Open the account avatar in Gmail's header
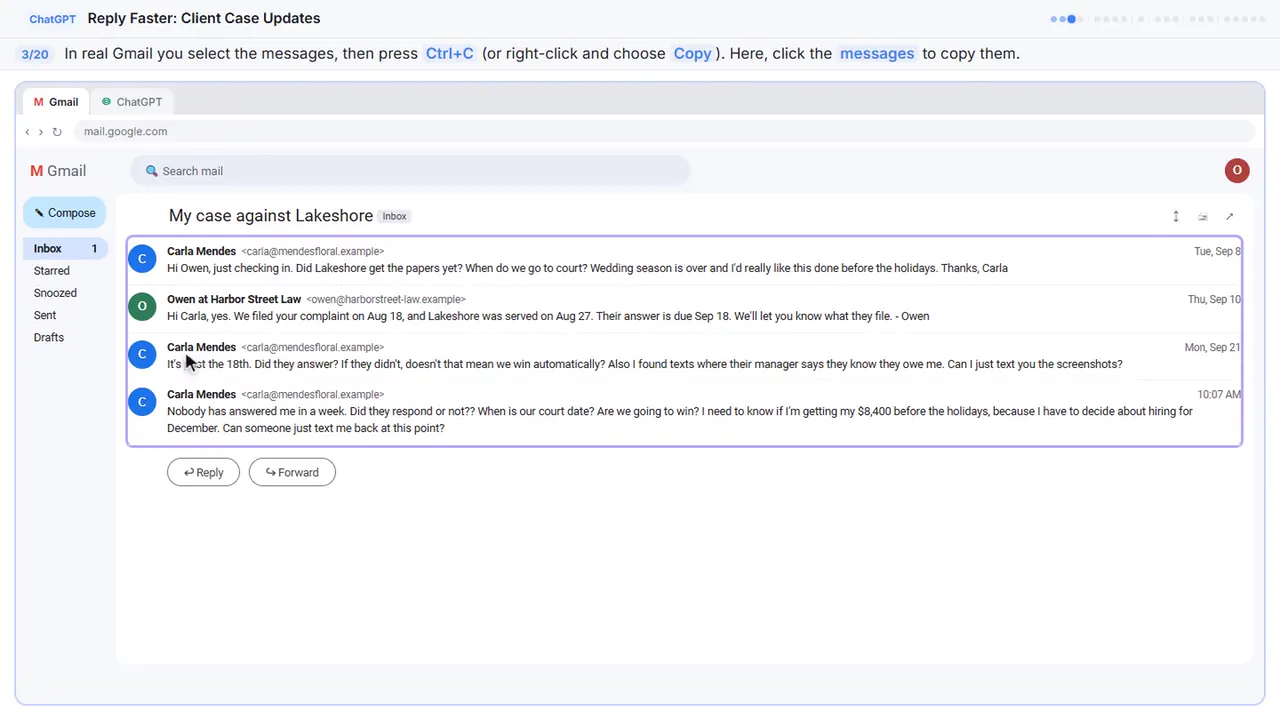This screenshot has height=720, width=1280. [1237, 170]
